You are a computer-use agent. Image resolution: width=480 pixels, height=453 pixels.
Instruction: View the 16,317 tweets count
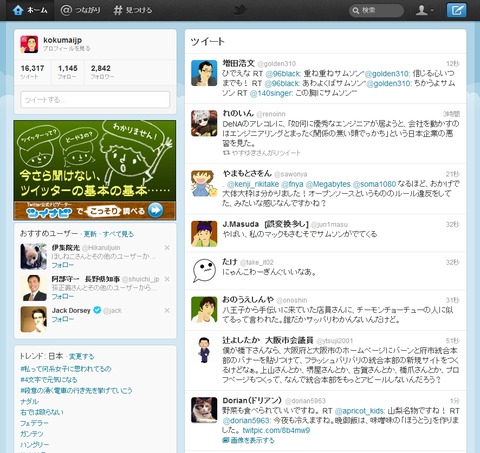point(32,72)
